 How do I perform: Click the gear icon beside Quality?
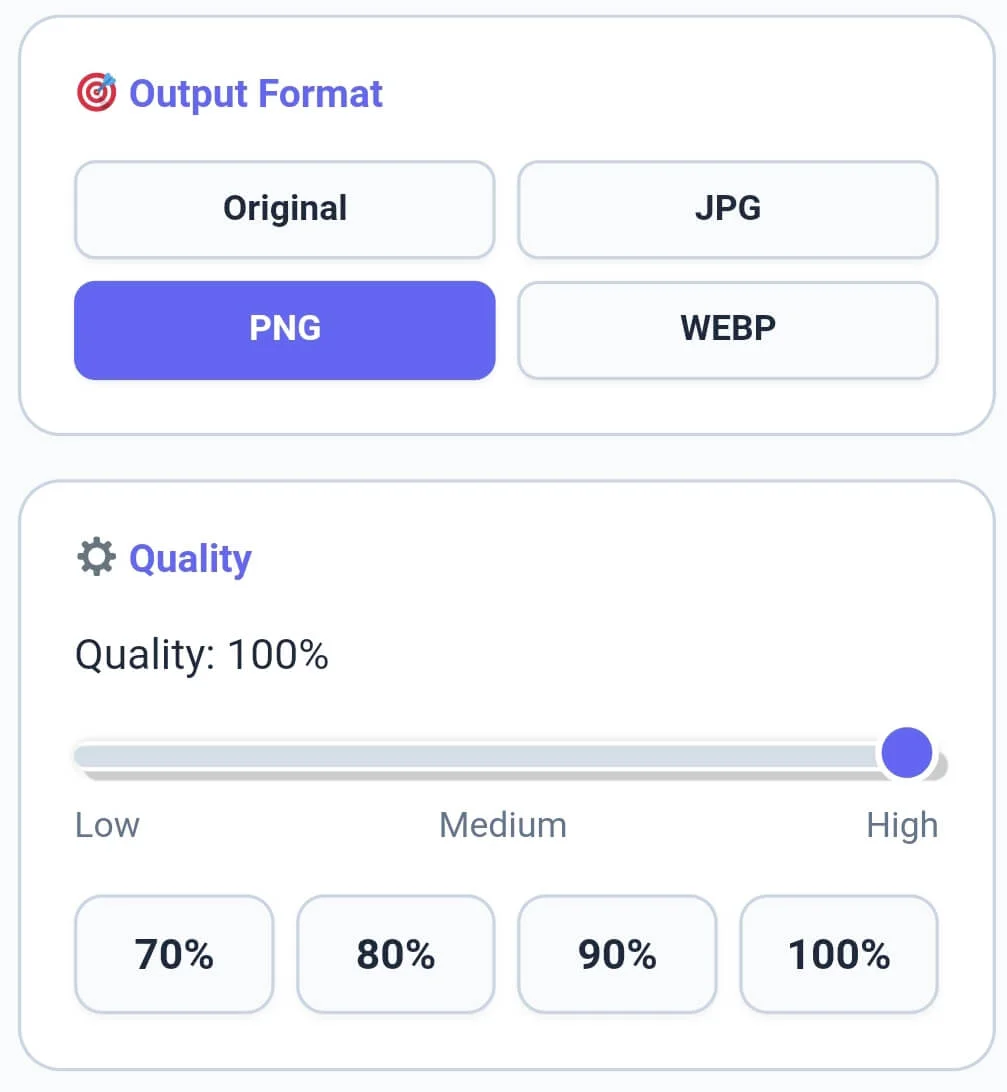pos(97,558)
